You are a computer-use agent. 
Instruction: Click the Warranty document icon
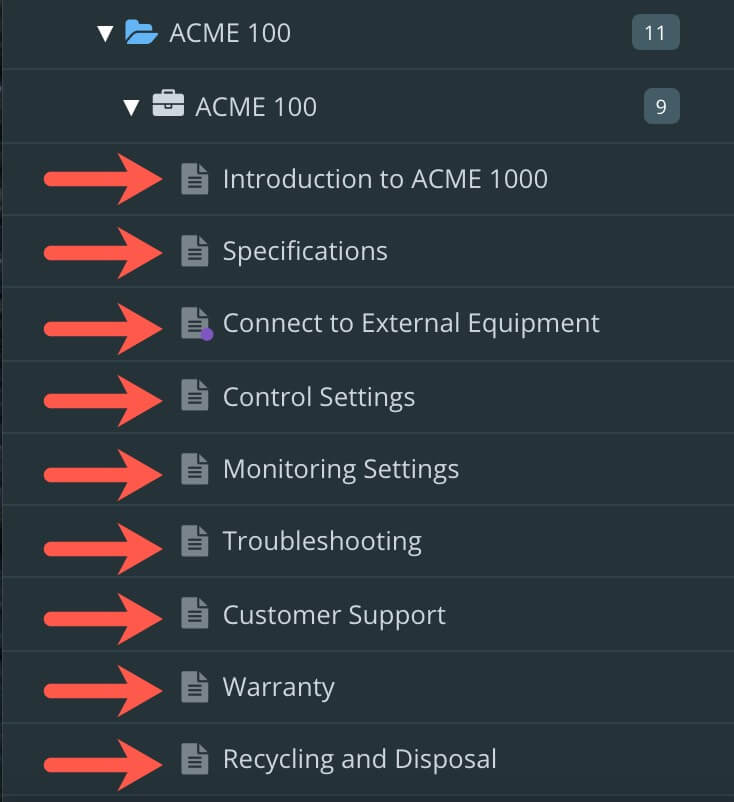(x=195, y=687)
